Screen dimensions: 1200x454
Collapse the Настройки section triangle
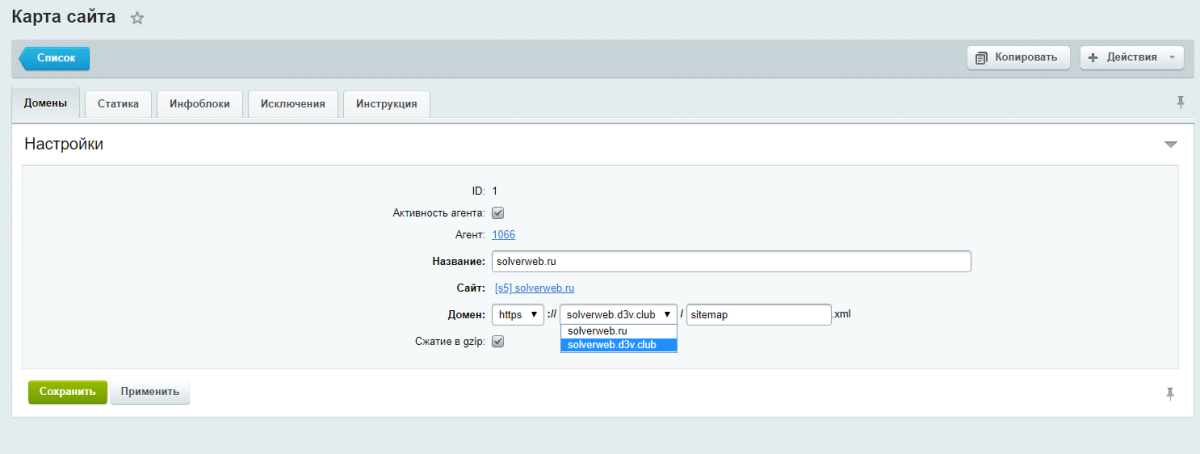[x=1171, y=145]
